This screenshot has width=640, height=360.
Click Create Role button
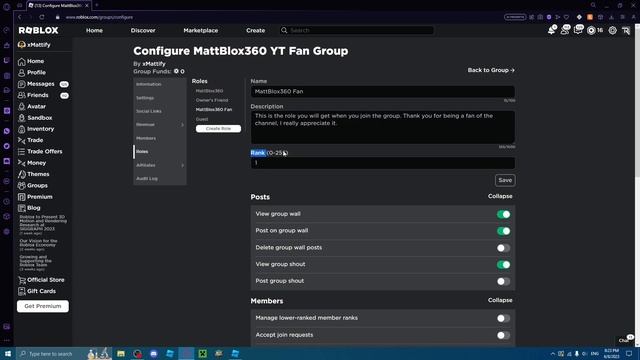pos(218,129)
